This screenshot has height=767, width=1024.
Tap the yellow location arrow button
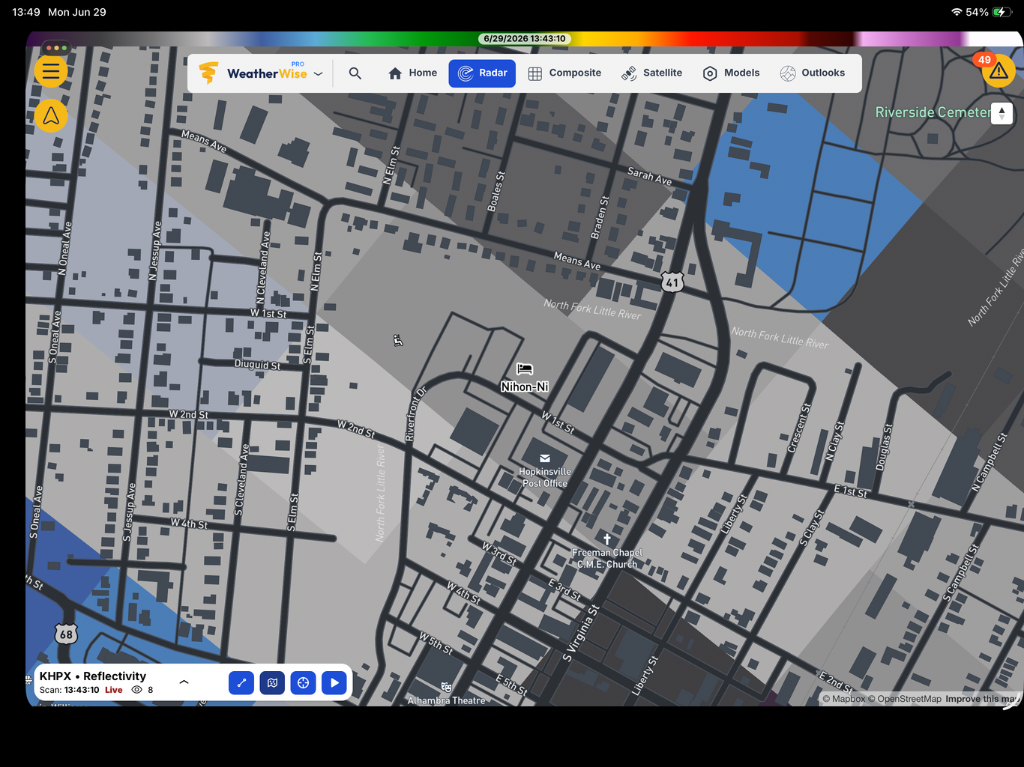[51, 116]
